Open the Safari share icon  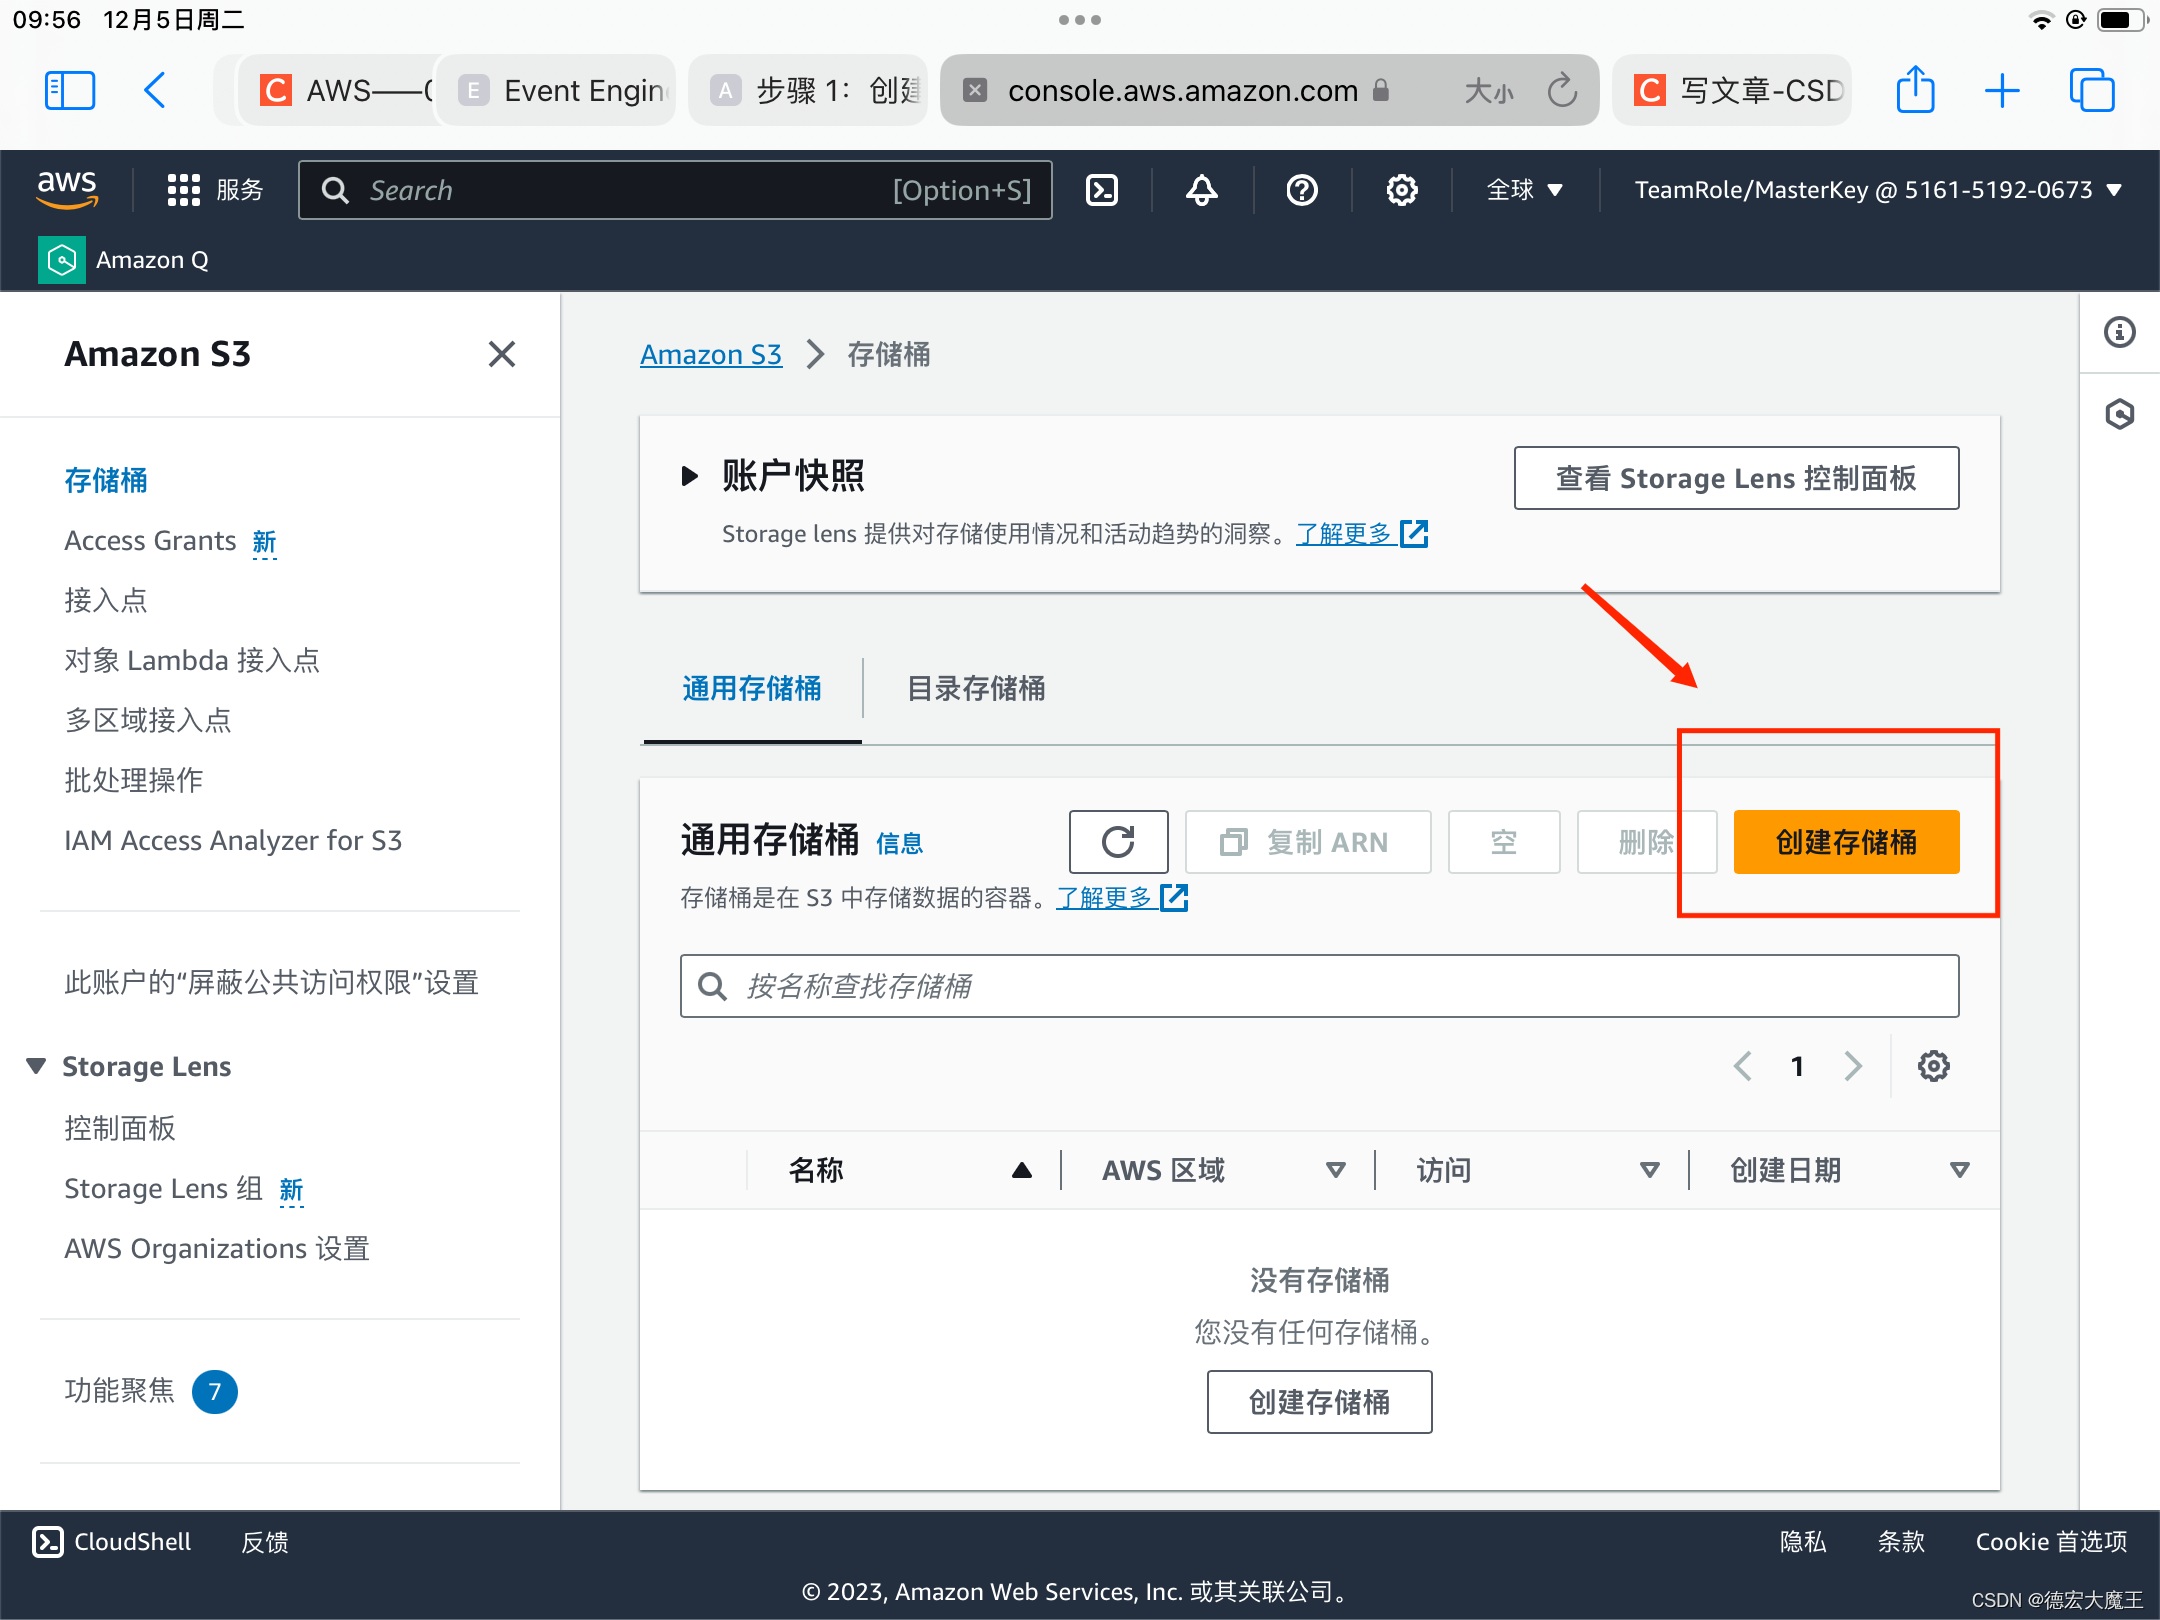[1916, 90]
